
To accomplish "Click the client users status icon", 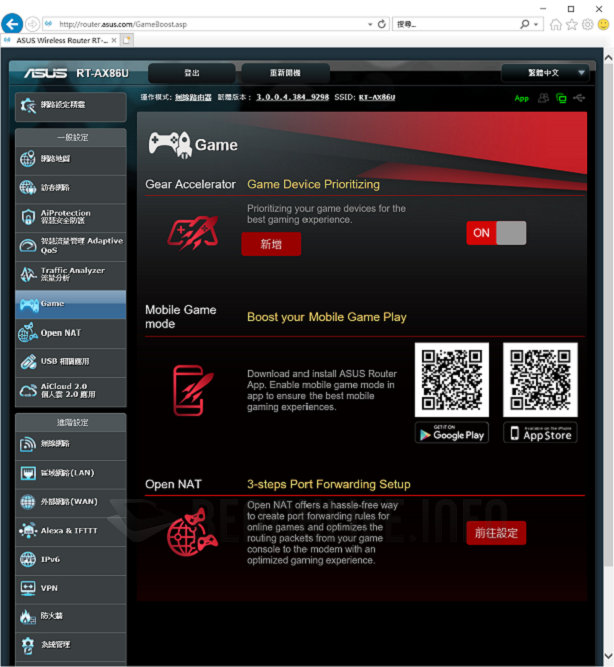I will point(543,98).
